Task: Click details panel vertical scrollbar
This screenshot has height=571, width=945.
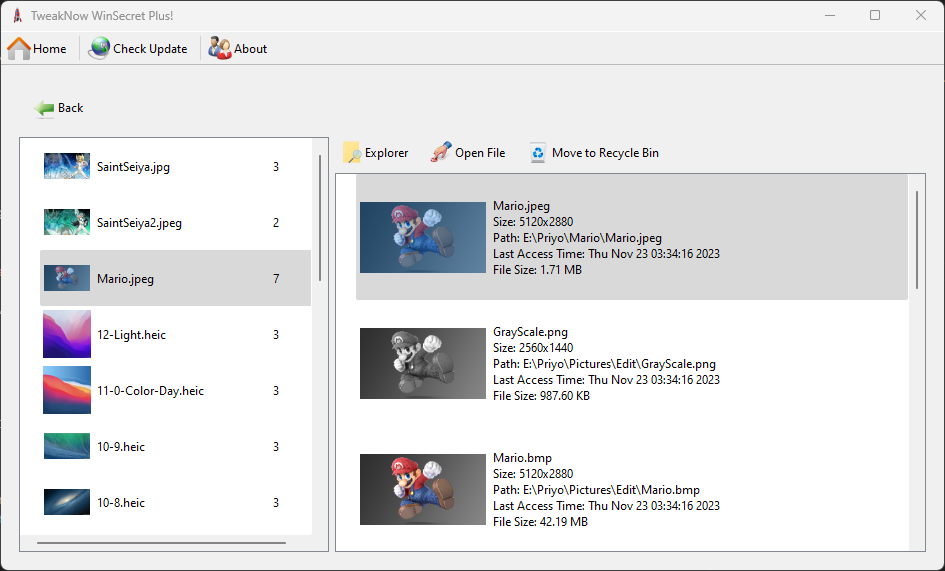Action: pyautogui.click(x=917, y=240)
